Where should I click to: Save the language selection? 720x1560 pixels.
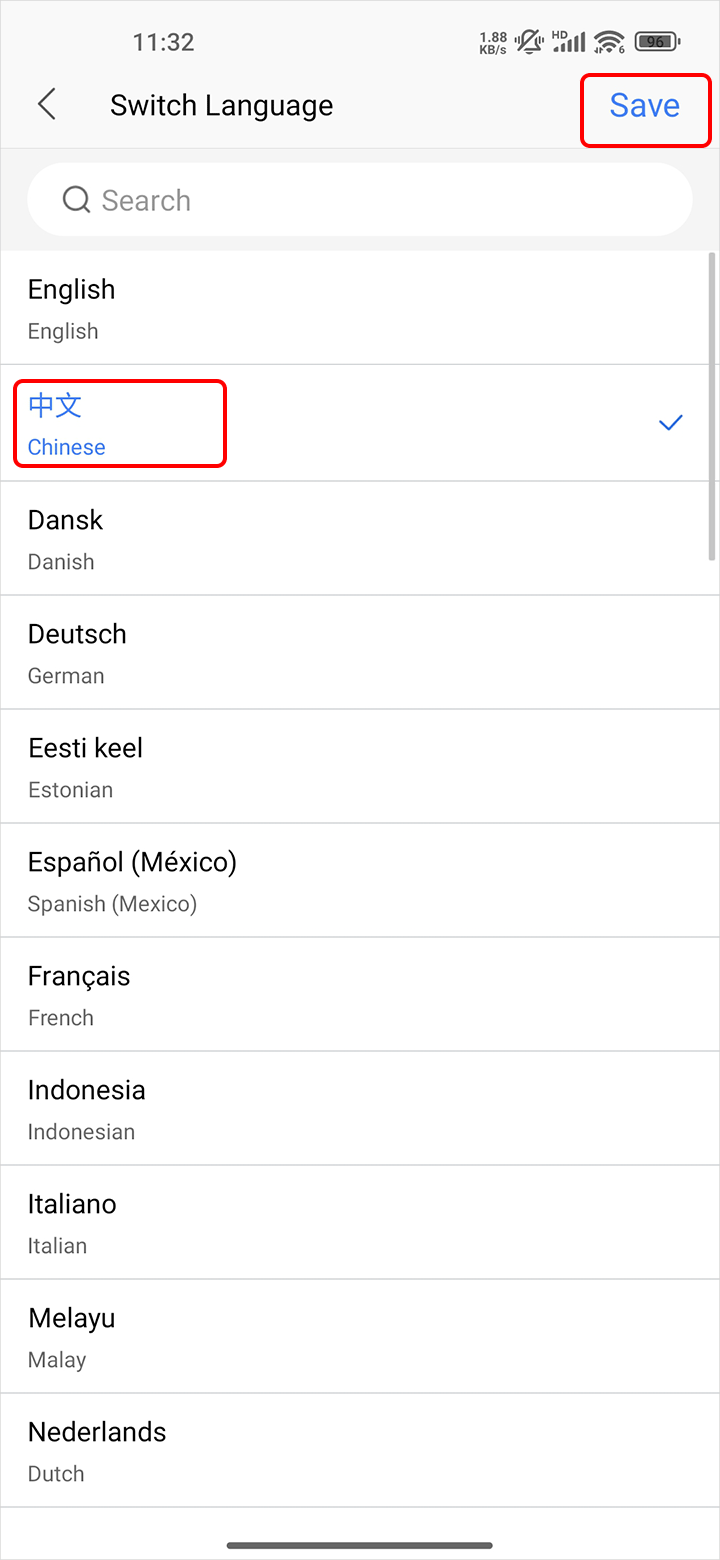[x=645, y=105]
